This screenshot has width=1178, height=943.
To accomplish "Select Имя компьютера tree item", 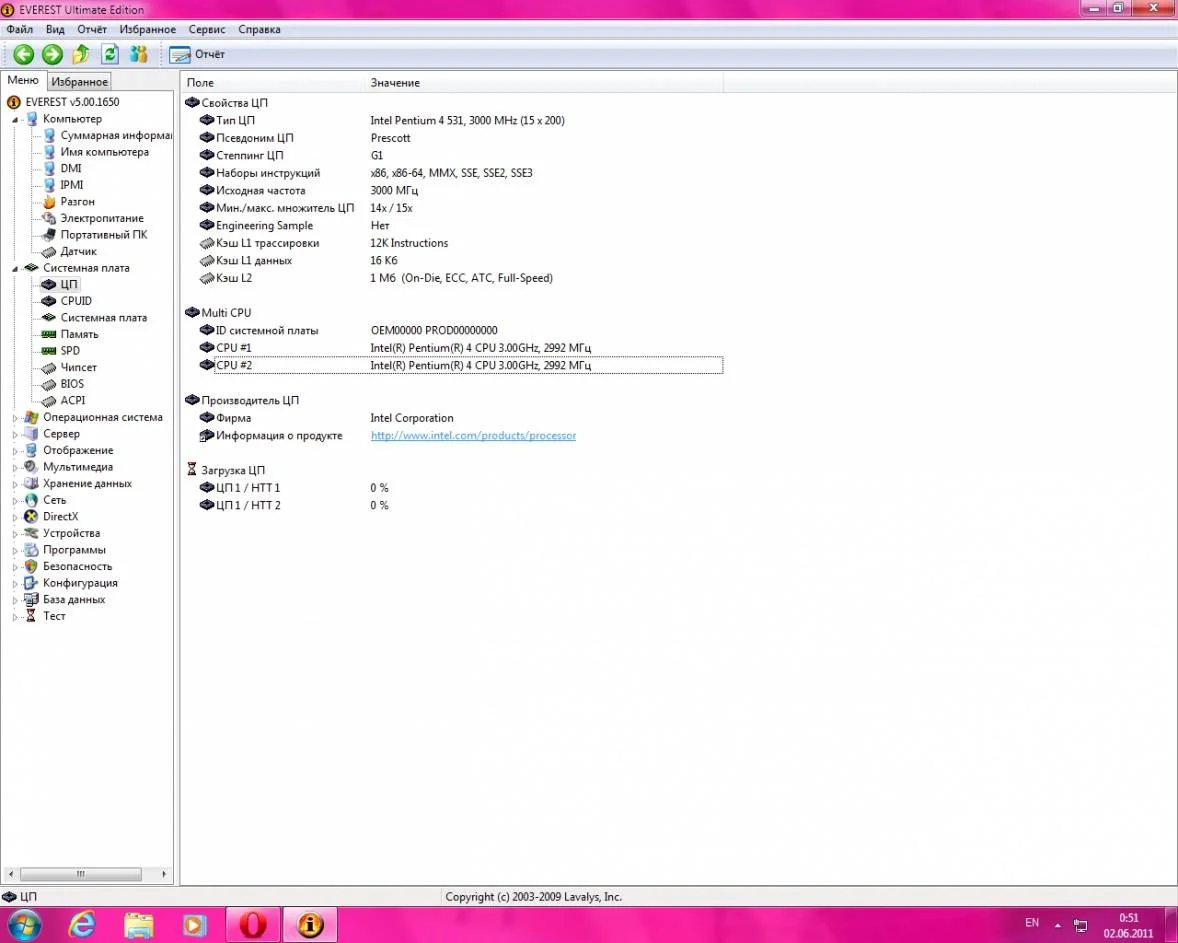I will click(x=104, y=152).
